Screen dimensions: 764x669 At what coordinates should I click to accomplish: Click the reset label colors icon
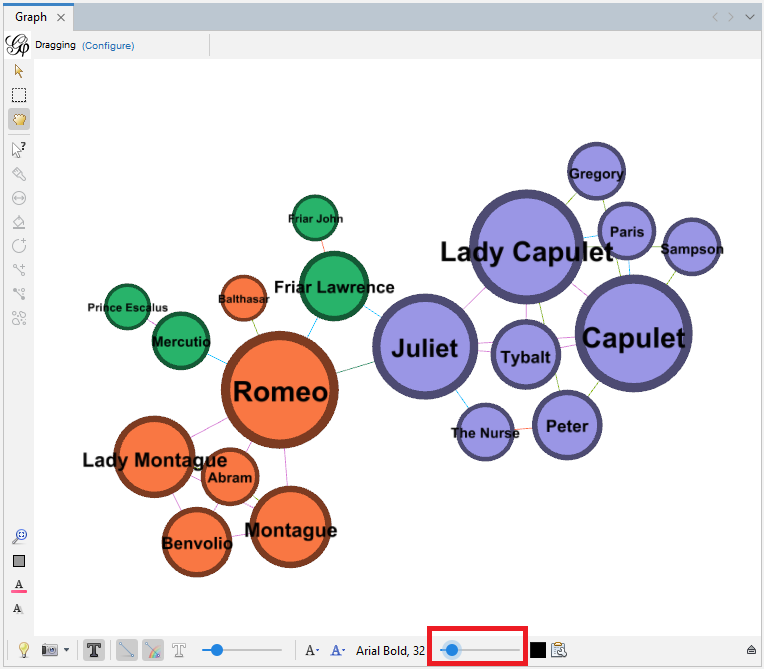click(19, 585)
